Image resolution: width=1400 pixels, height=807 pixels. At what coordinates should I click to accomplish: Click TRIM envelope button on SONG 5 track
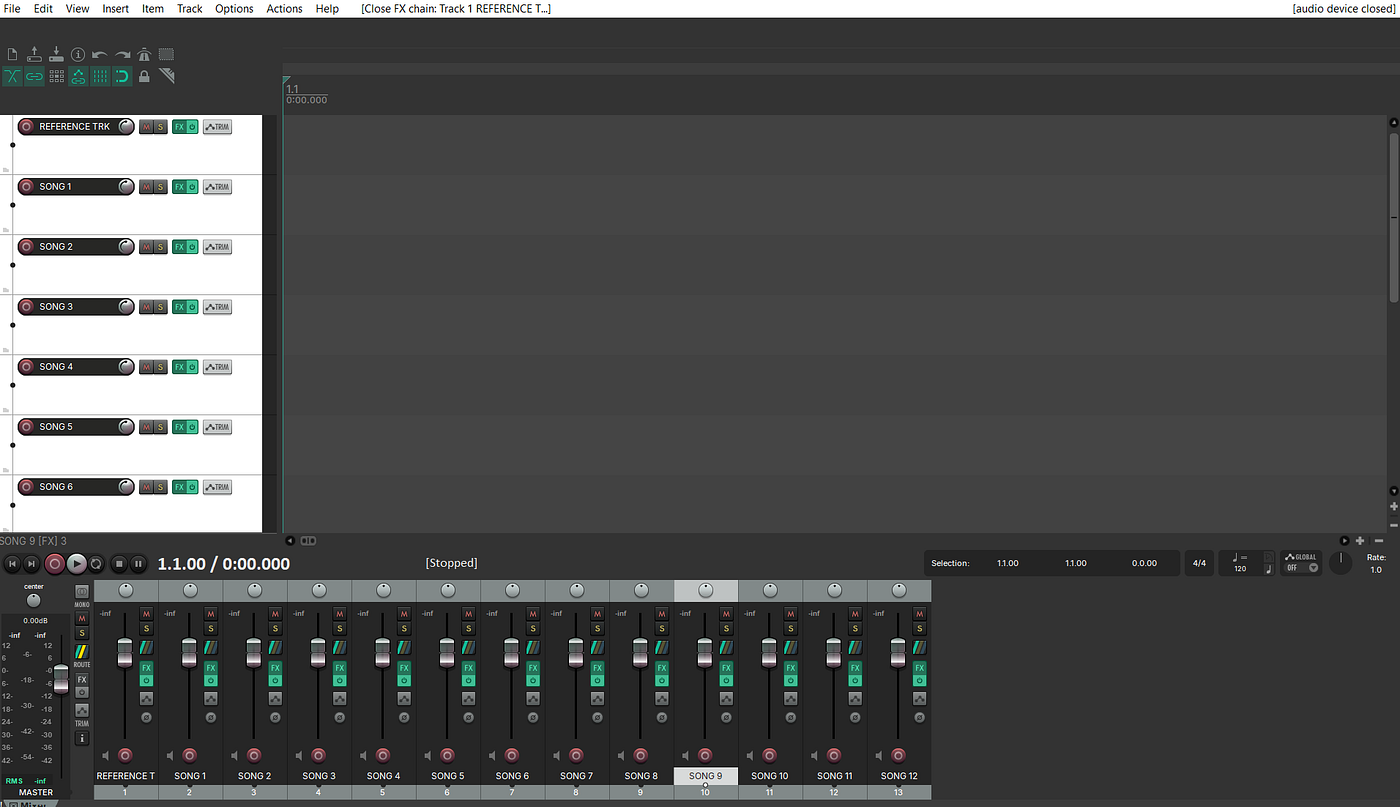(217, 427)
